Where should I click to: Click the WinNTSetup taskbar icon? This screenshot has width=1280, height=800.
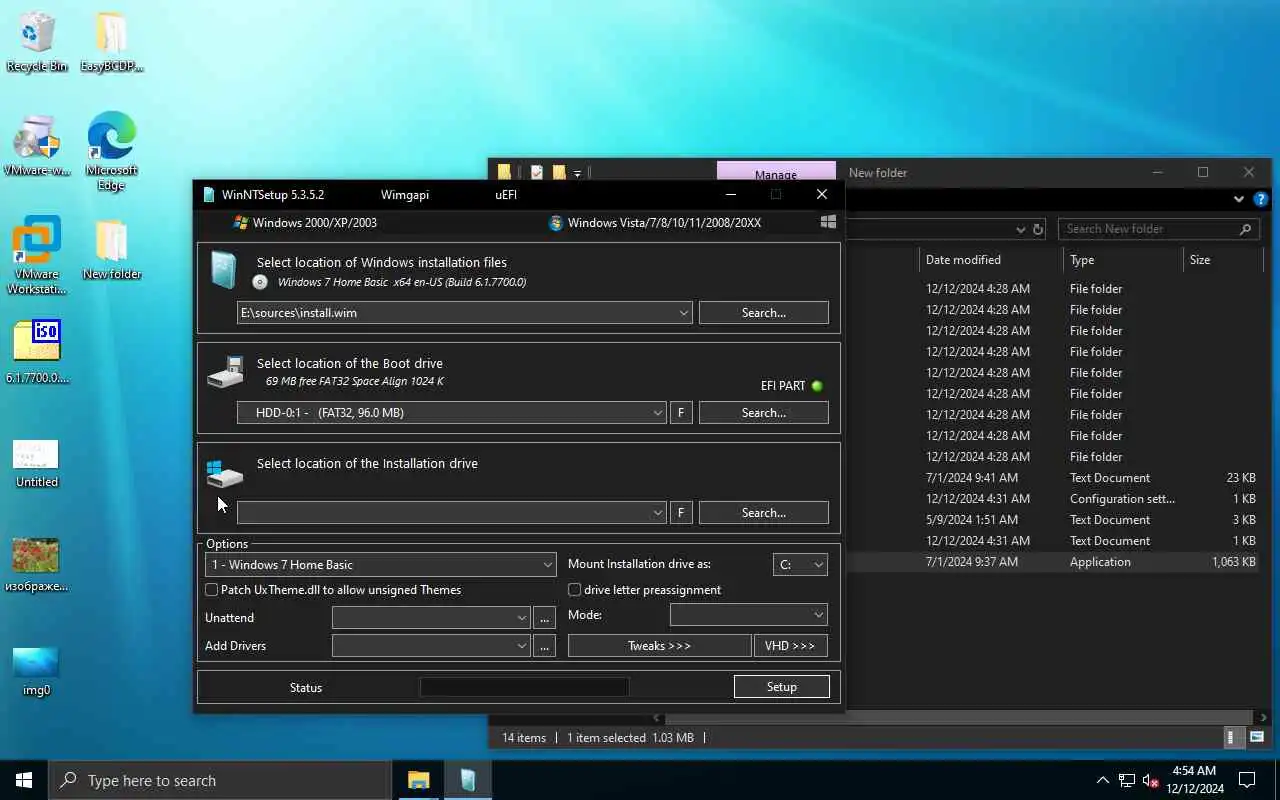pos(468,780)
